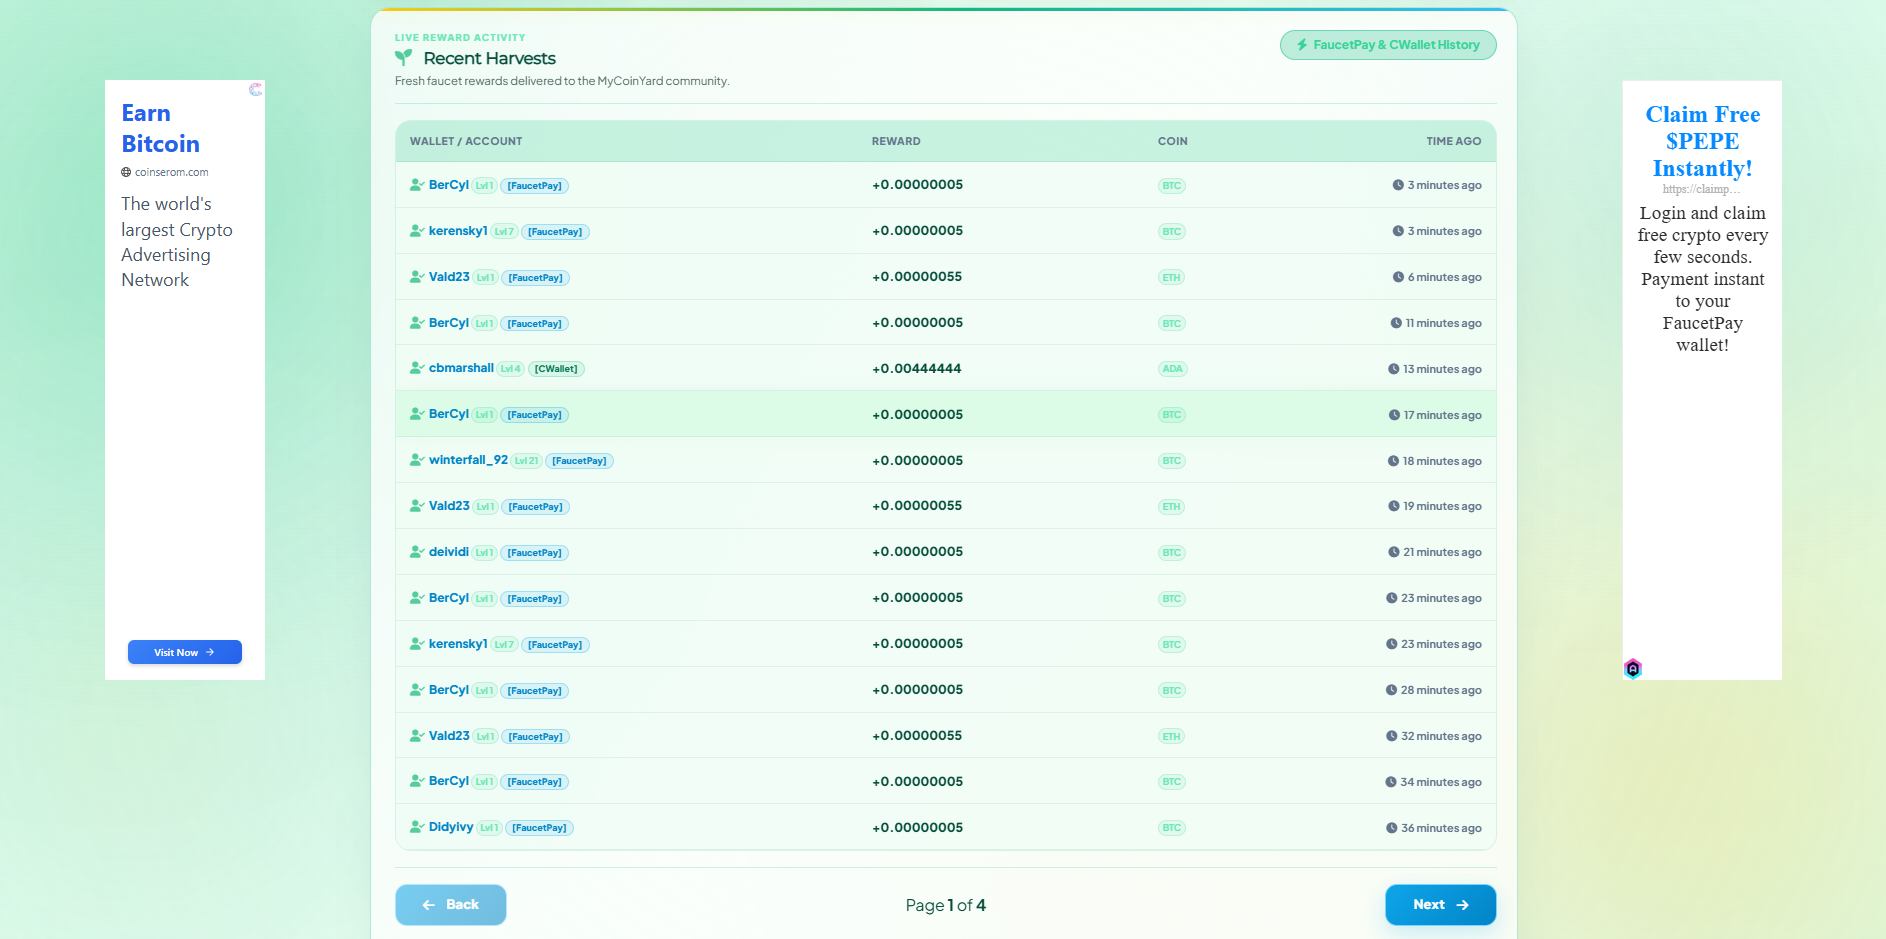This screenshot has height=939, width=1886.
Task: Click FaucetPay tag on Didyivy row
Action: tap(539, 828)
